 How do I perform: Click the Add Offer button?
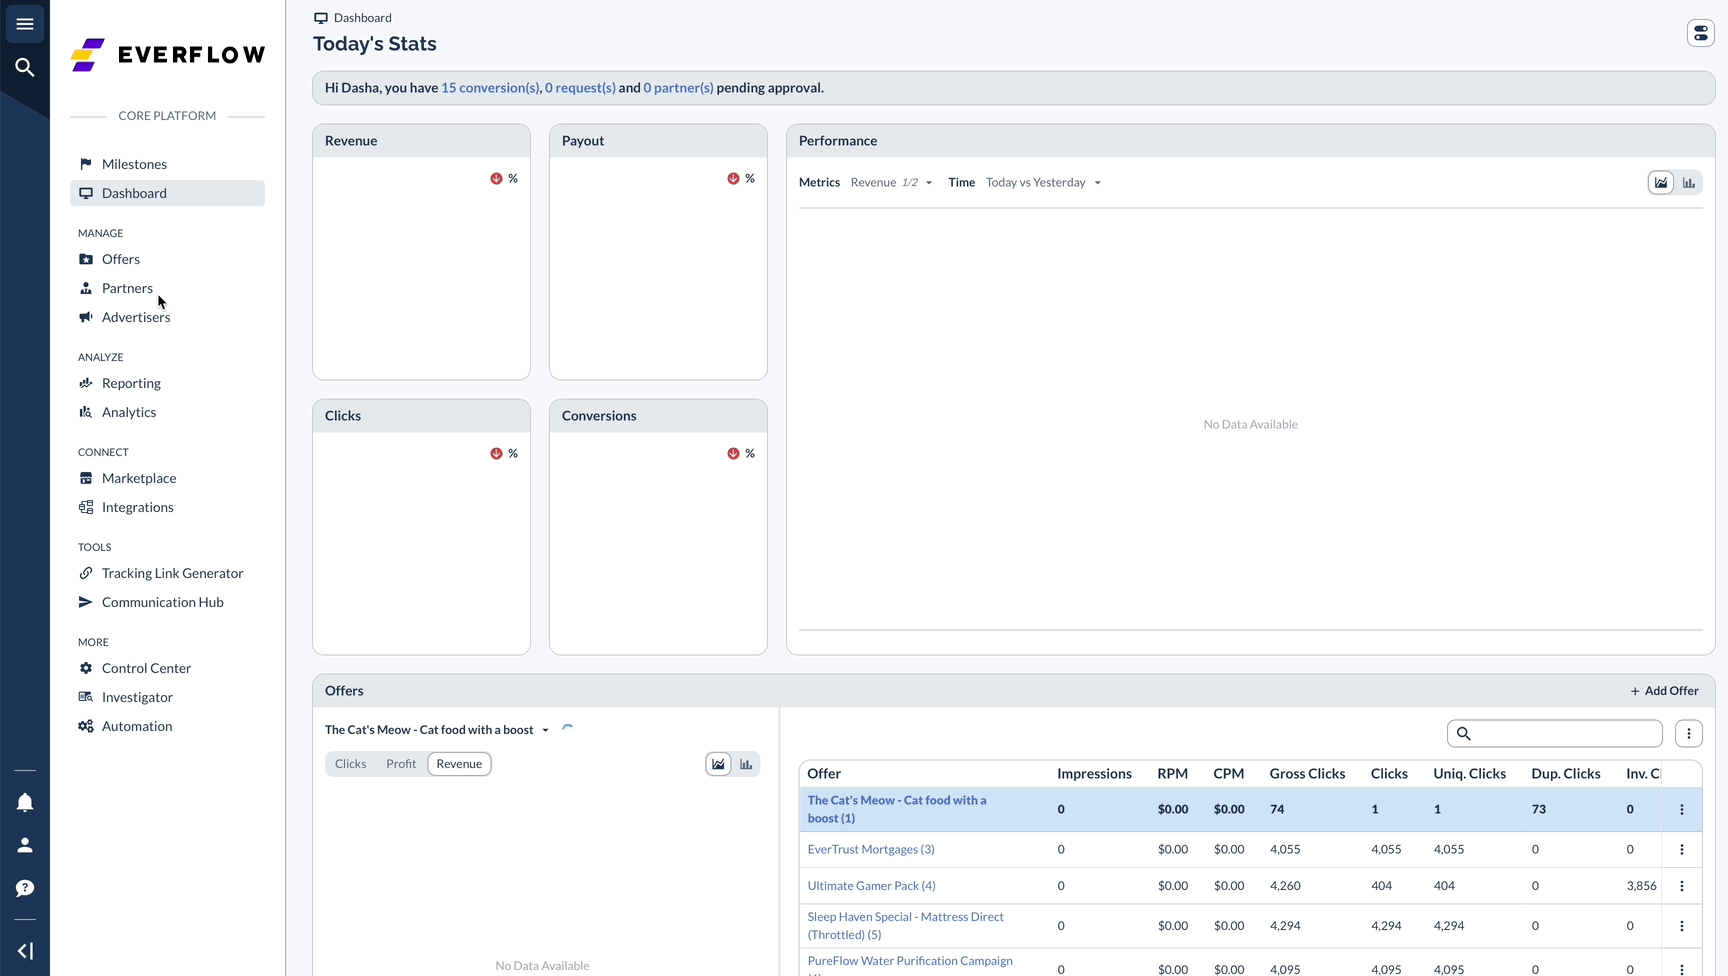(x=1664, y=691)
